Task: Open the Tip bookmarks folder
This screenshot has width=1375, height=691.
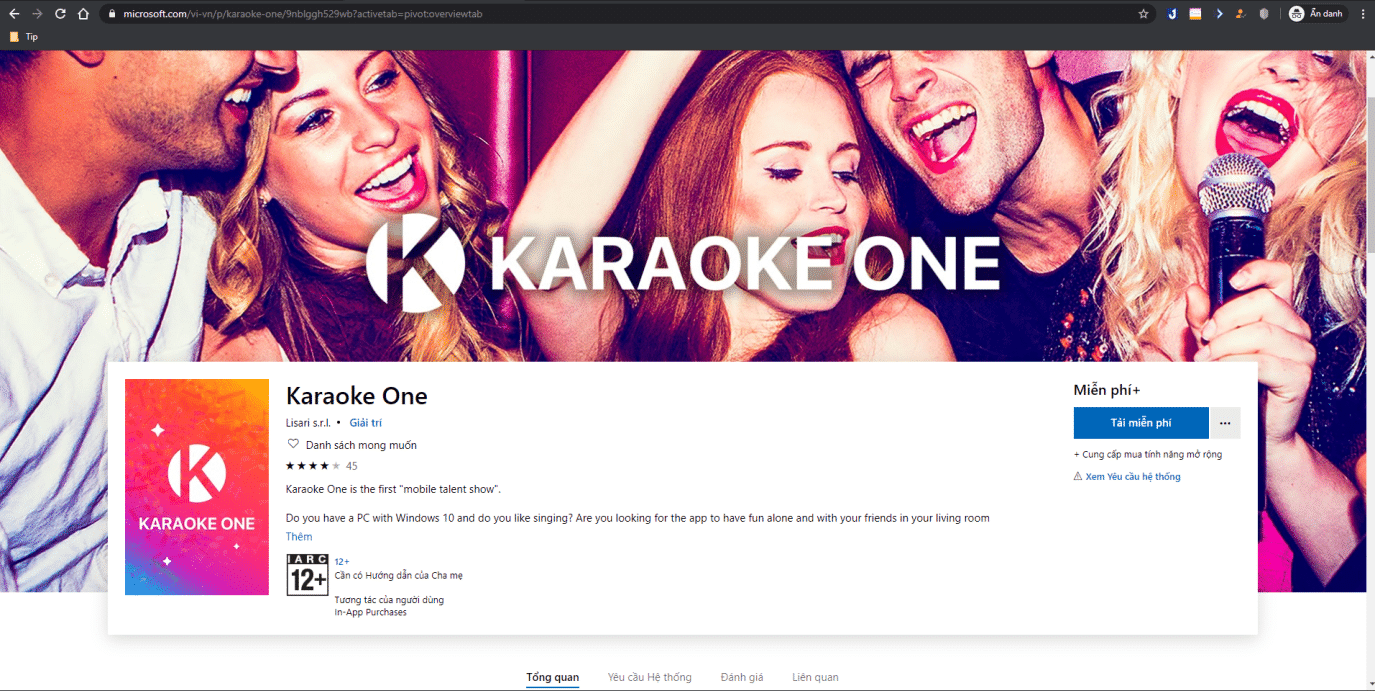Action: 24,37
